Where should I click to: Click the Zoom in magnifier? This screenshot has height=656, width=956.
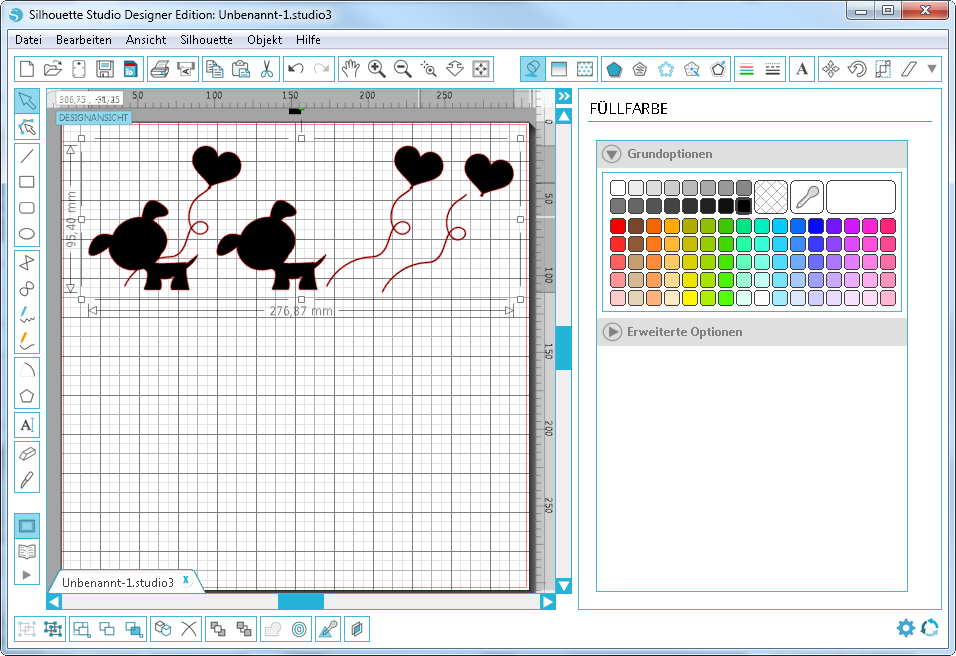[377, 69]
